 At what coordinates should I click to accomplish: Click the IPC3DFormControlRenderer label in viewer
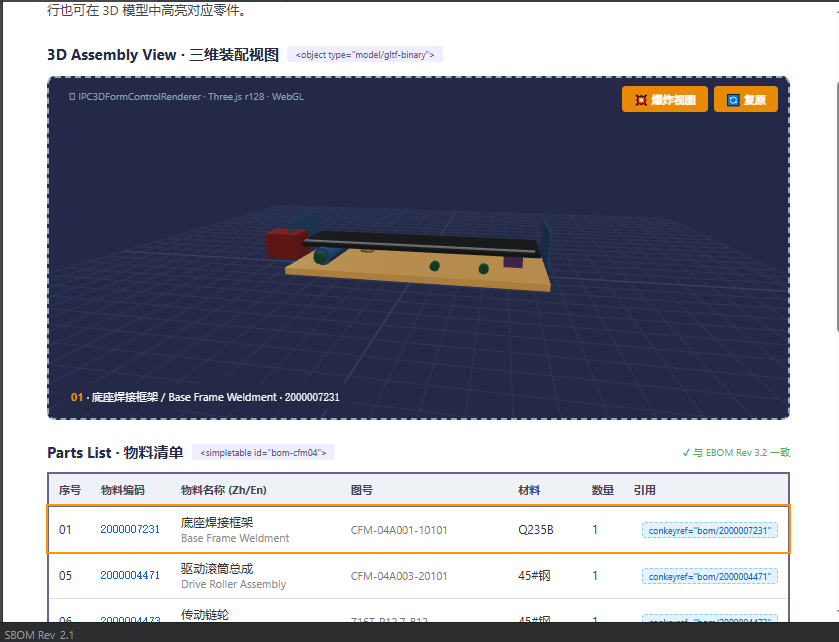[x=186, y=97]
